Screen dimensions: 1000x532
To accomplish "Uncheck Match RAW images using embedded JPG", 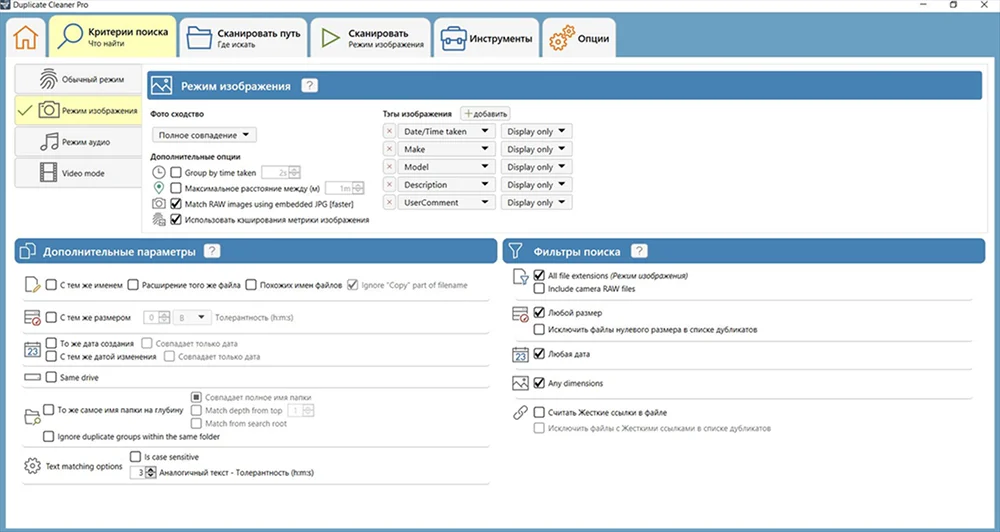I will (x=176, y=203).
